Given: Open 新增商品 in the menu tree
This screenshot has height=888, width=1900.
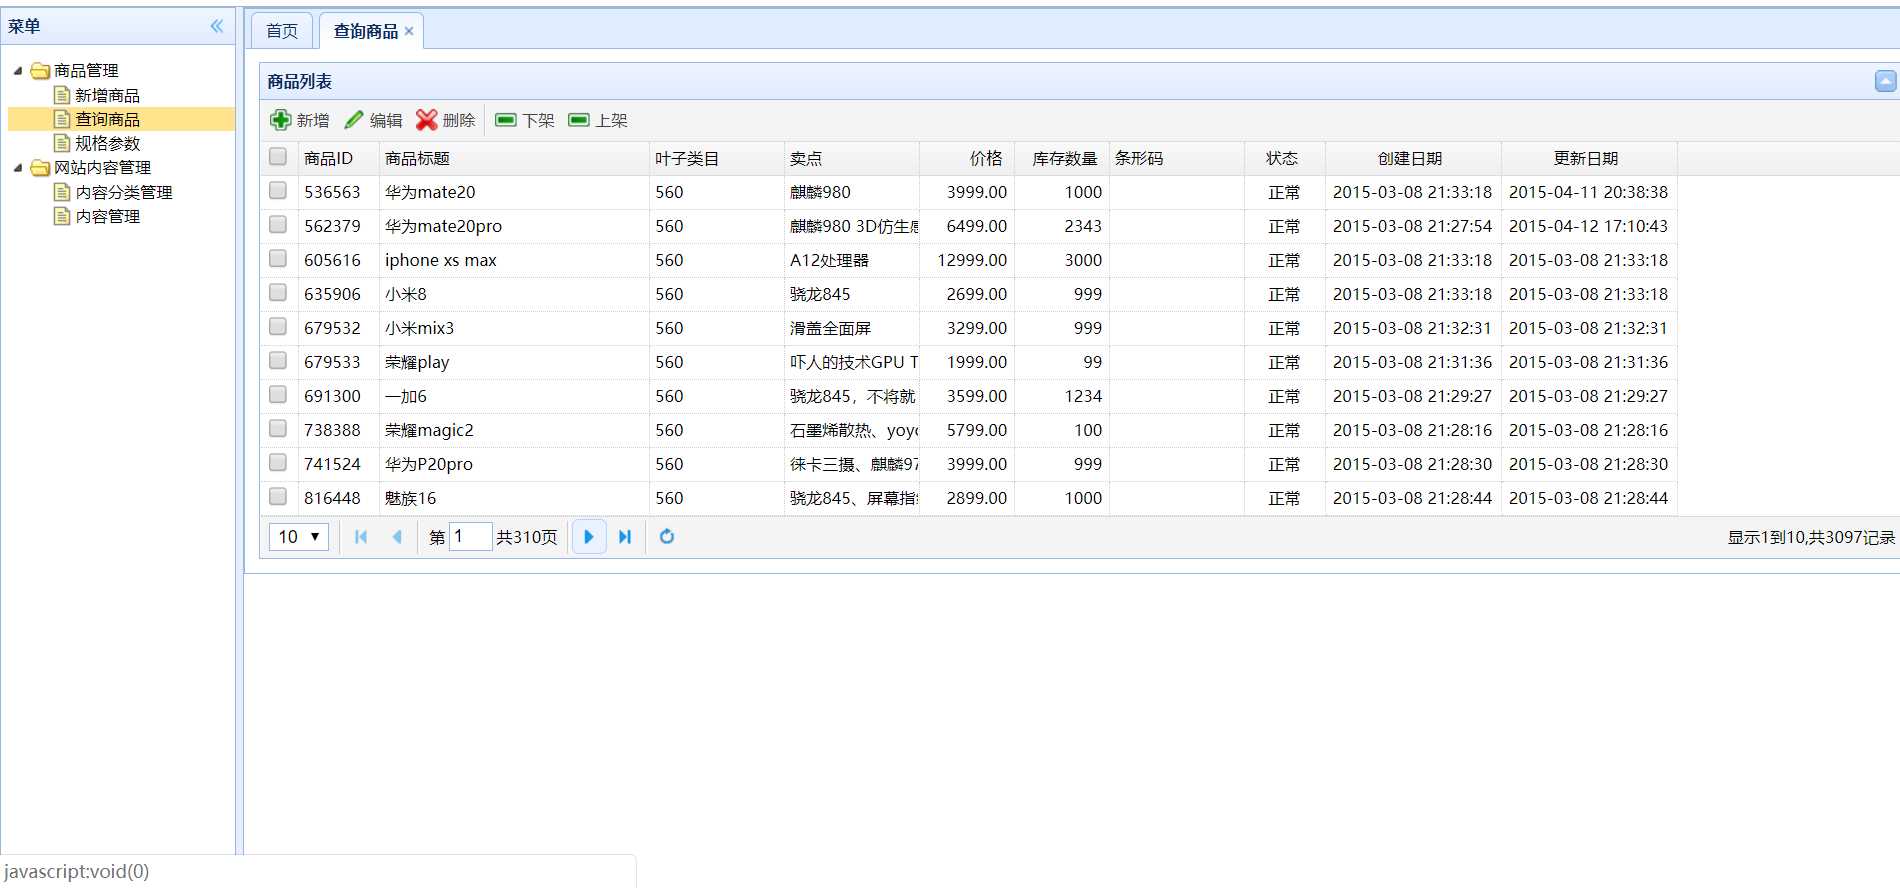Looking at the screenshot, I should pyautogui.click(x=108, y=95).
